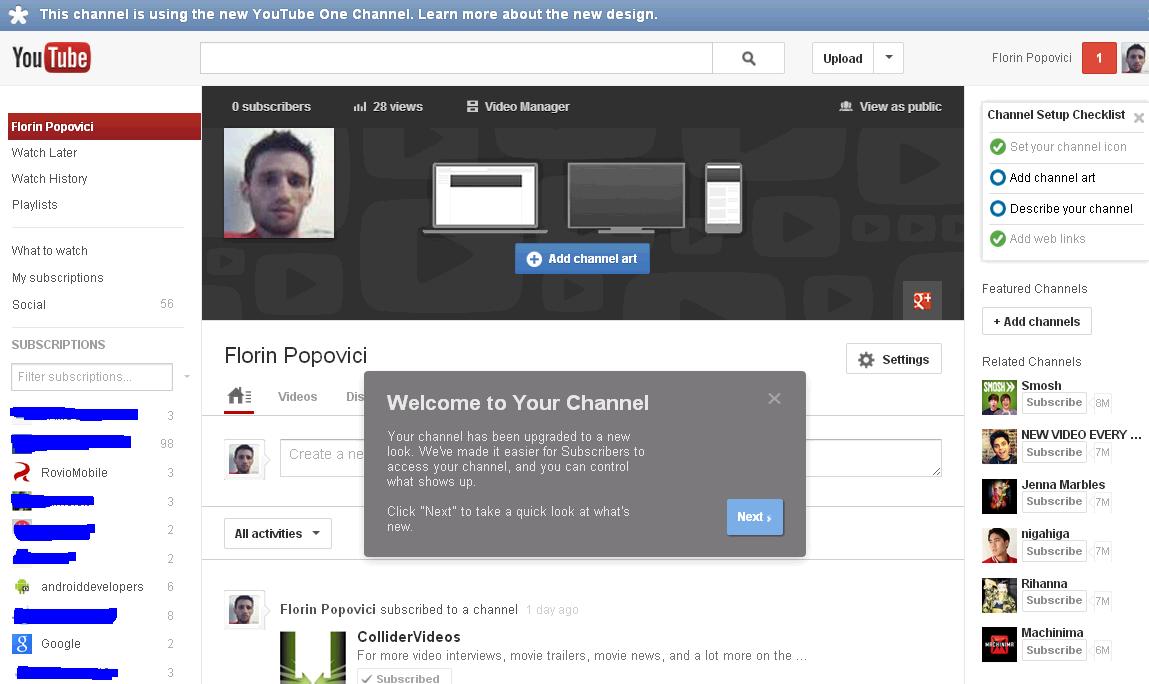Click the androiddevelopers channel icon
This screenshot has height=684, width=1149.
tap(22, 586)
